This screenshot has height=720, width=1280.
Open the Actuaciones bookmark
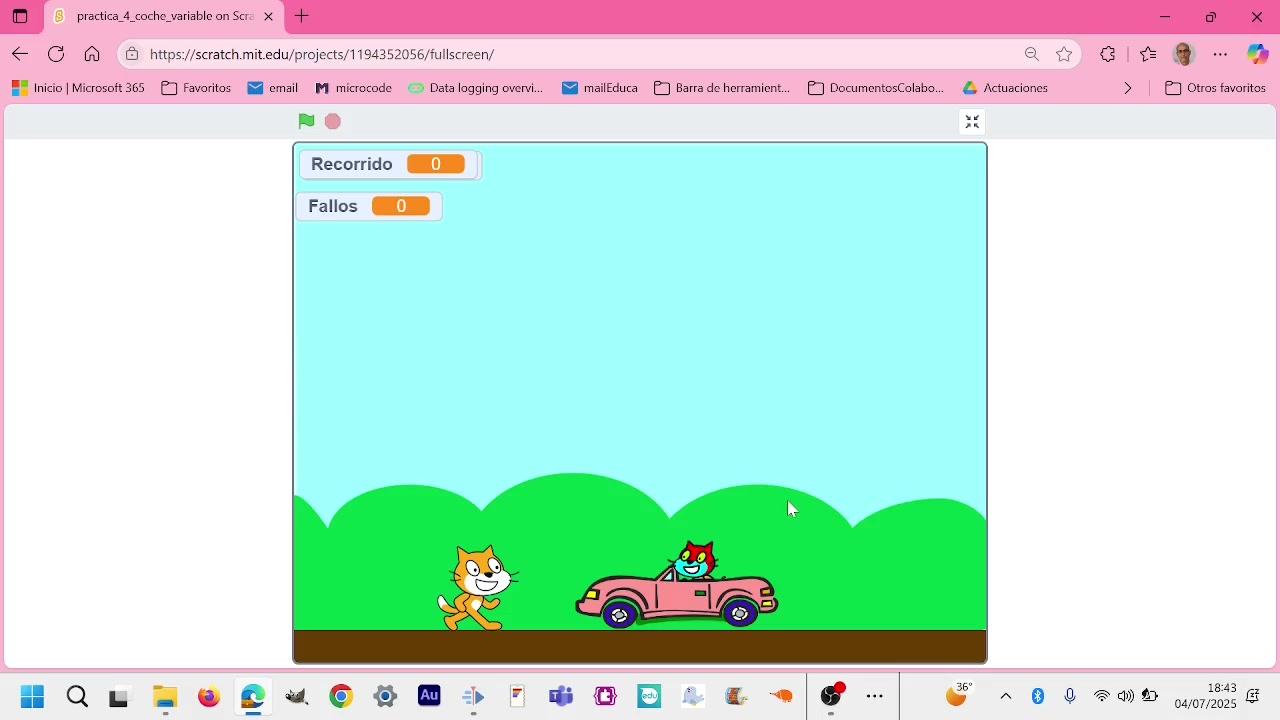pyautogui.click(x=1005, y=88)
